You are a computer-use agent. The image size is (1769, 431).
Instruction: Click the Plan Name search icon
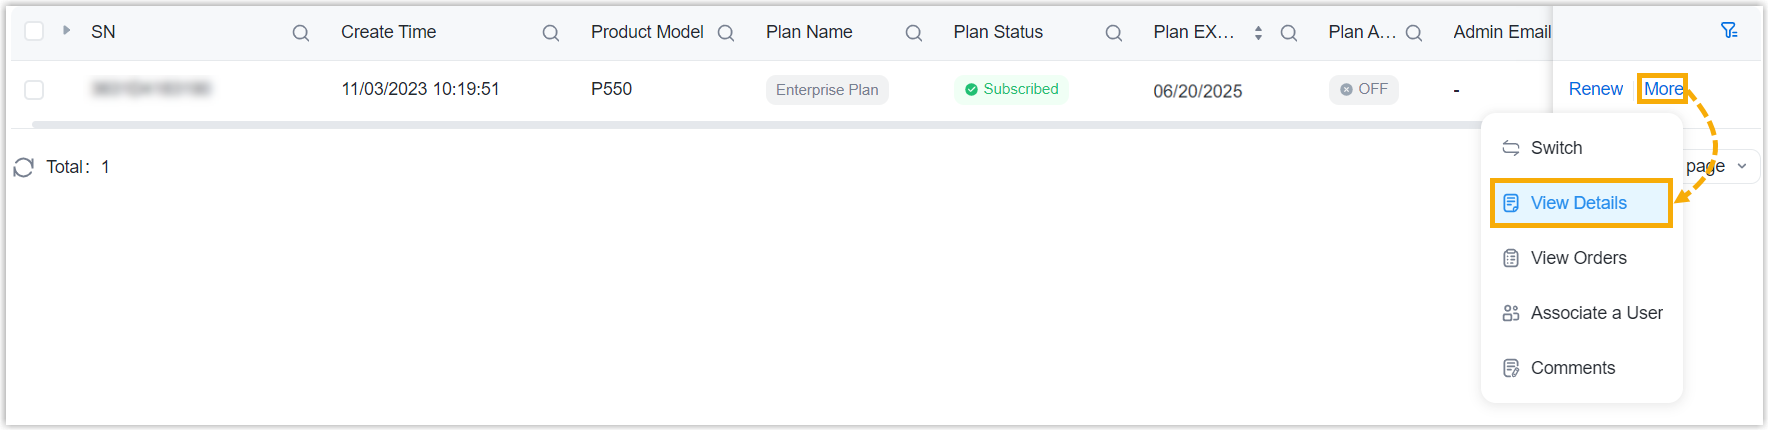click(x=913, y=33)
